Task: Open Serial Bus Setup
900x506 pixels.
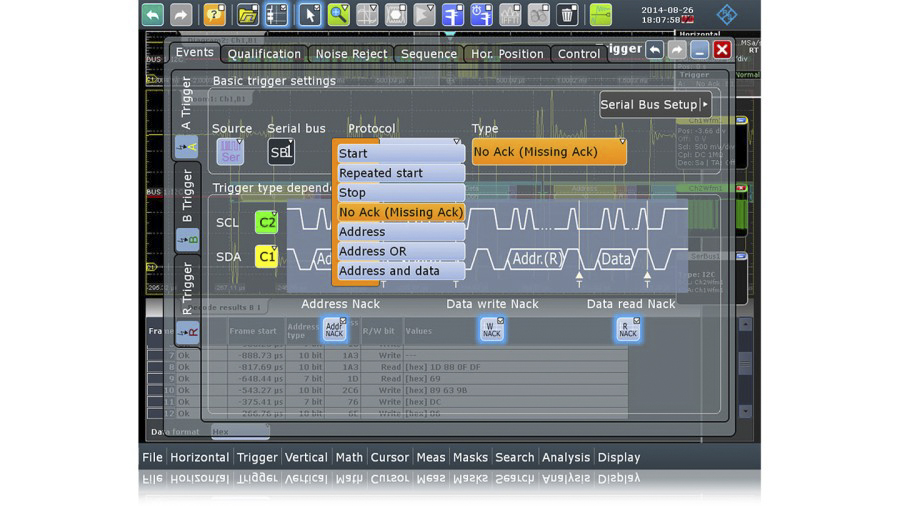Action: coord(654,104)
